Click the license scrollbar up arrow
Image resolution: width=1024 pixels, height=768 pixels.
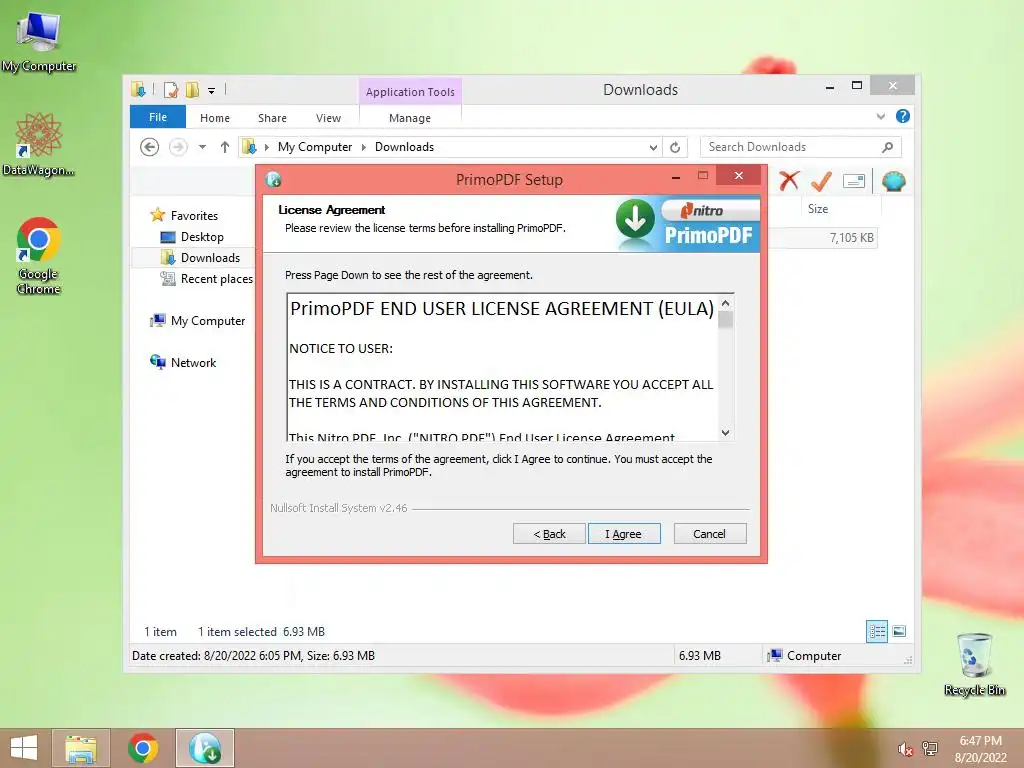pos(726,304)
